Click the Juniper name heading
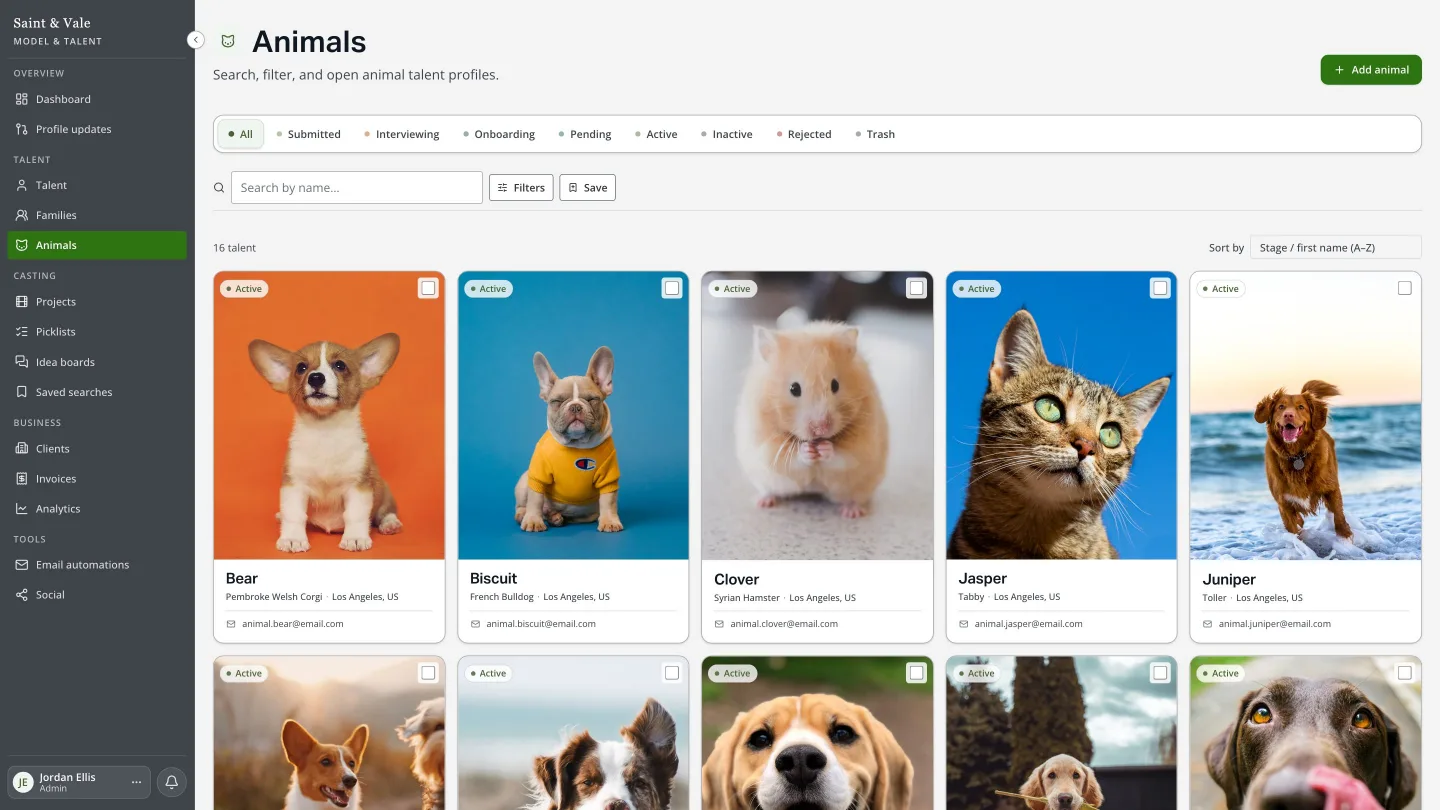 tap(1229, 579)
